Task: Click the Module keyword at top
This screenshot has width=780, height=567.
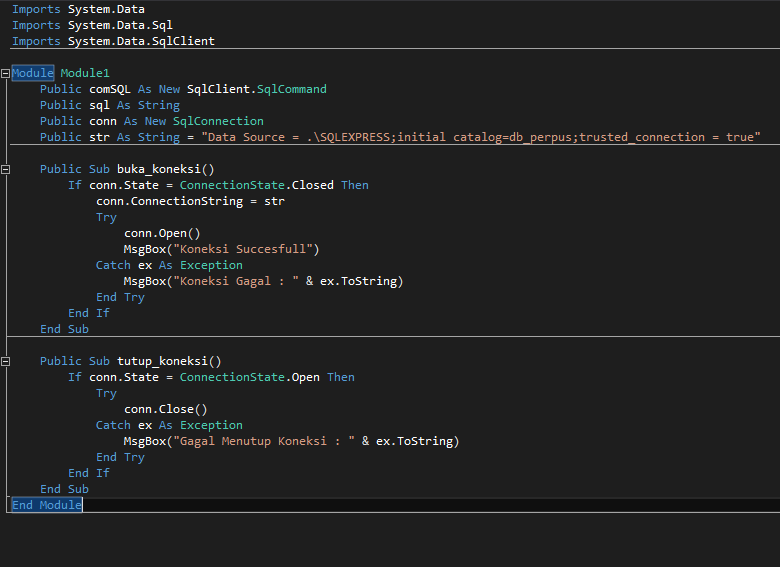Action: pyautogui.click(x=32, y=73)
